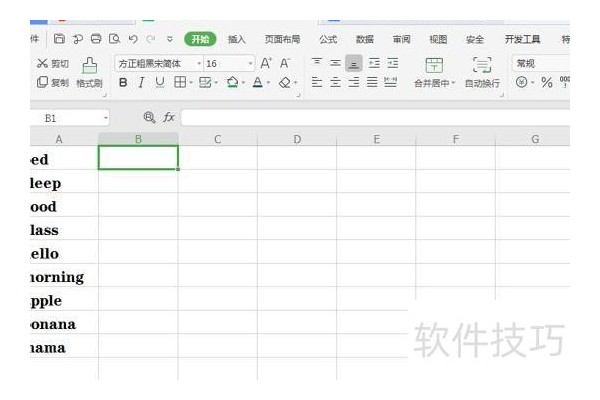
Task: Open 审阅 ribbon tab
Action: point(401,39)
